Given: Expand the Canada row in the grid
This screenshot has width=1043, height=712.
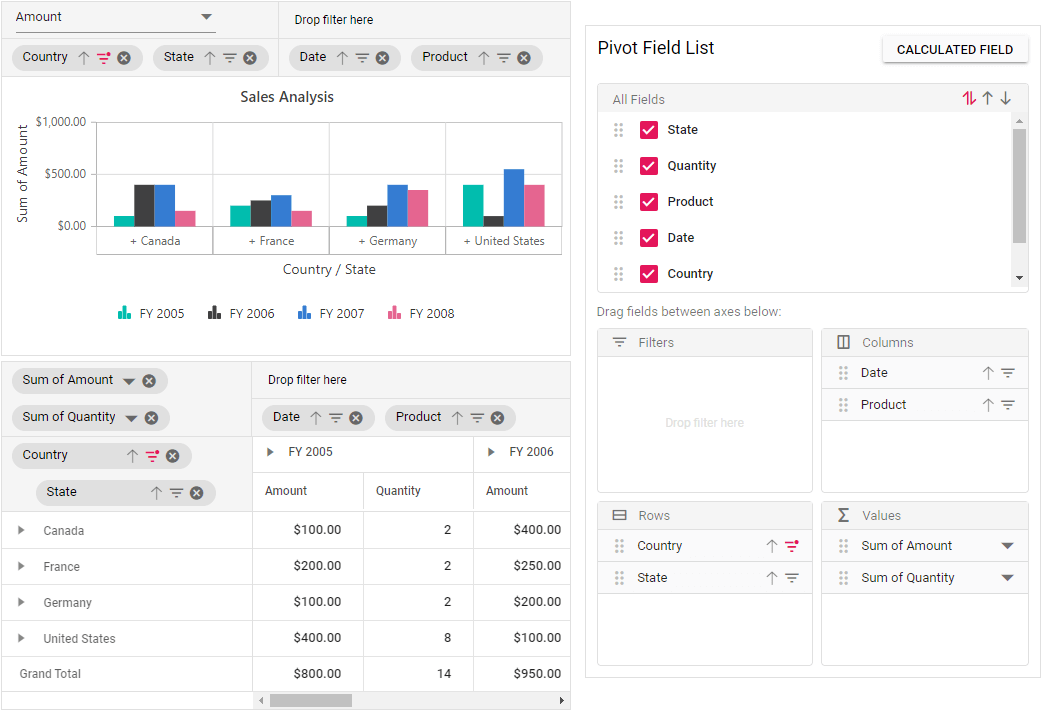Looking at the screenshot, I should (22, 531).
